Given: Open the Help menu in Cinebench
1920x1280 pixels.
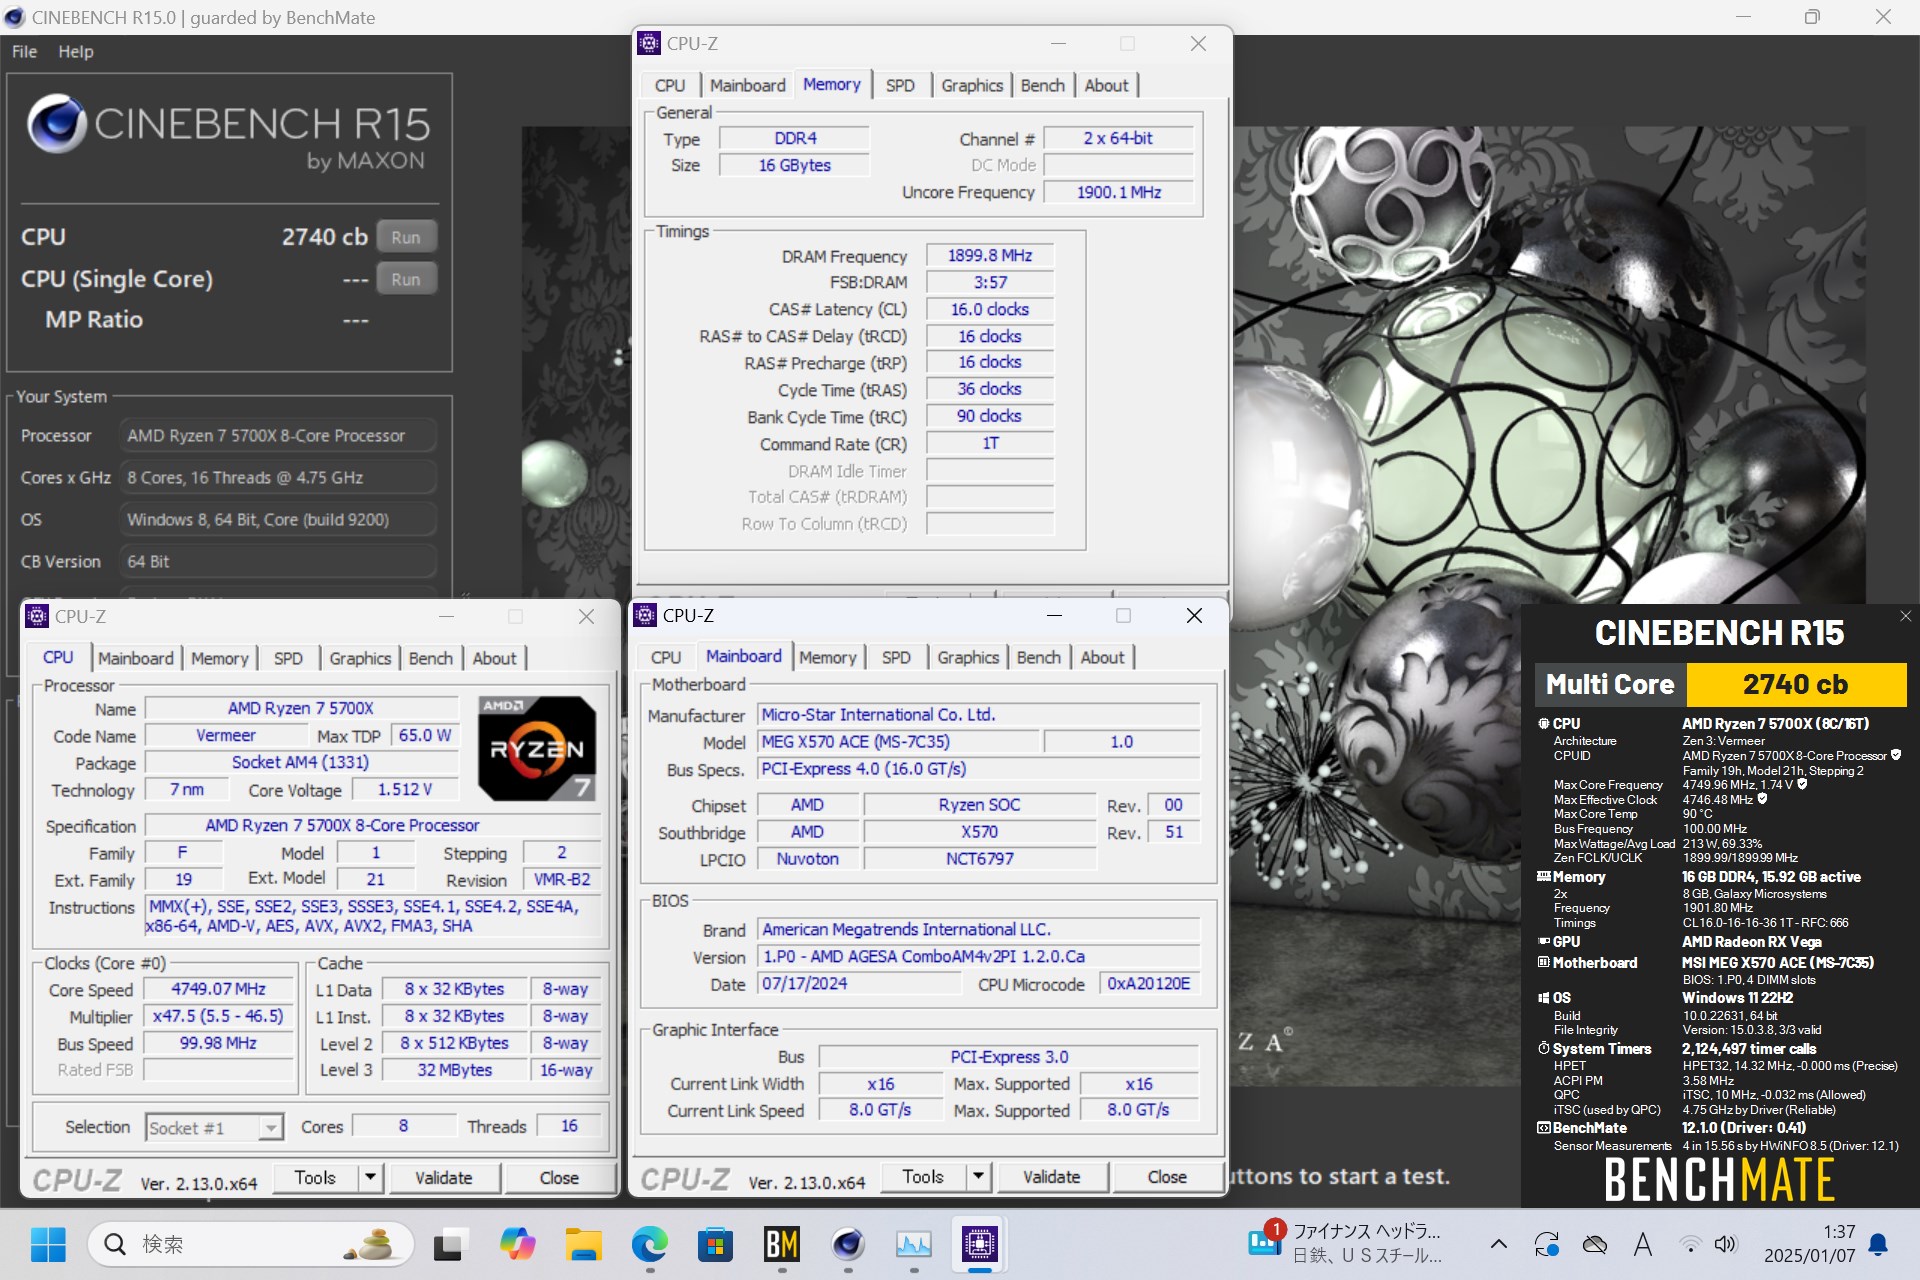Looking at the screenshot, I should tap(76, 52).
